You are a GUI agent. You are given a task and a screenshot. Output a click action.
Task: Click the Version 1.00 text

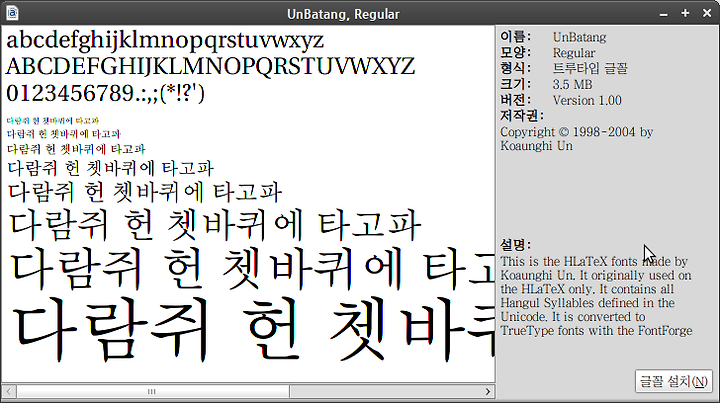[x=587, y=101]
